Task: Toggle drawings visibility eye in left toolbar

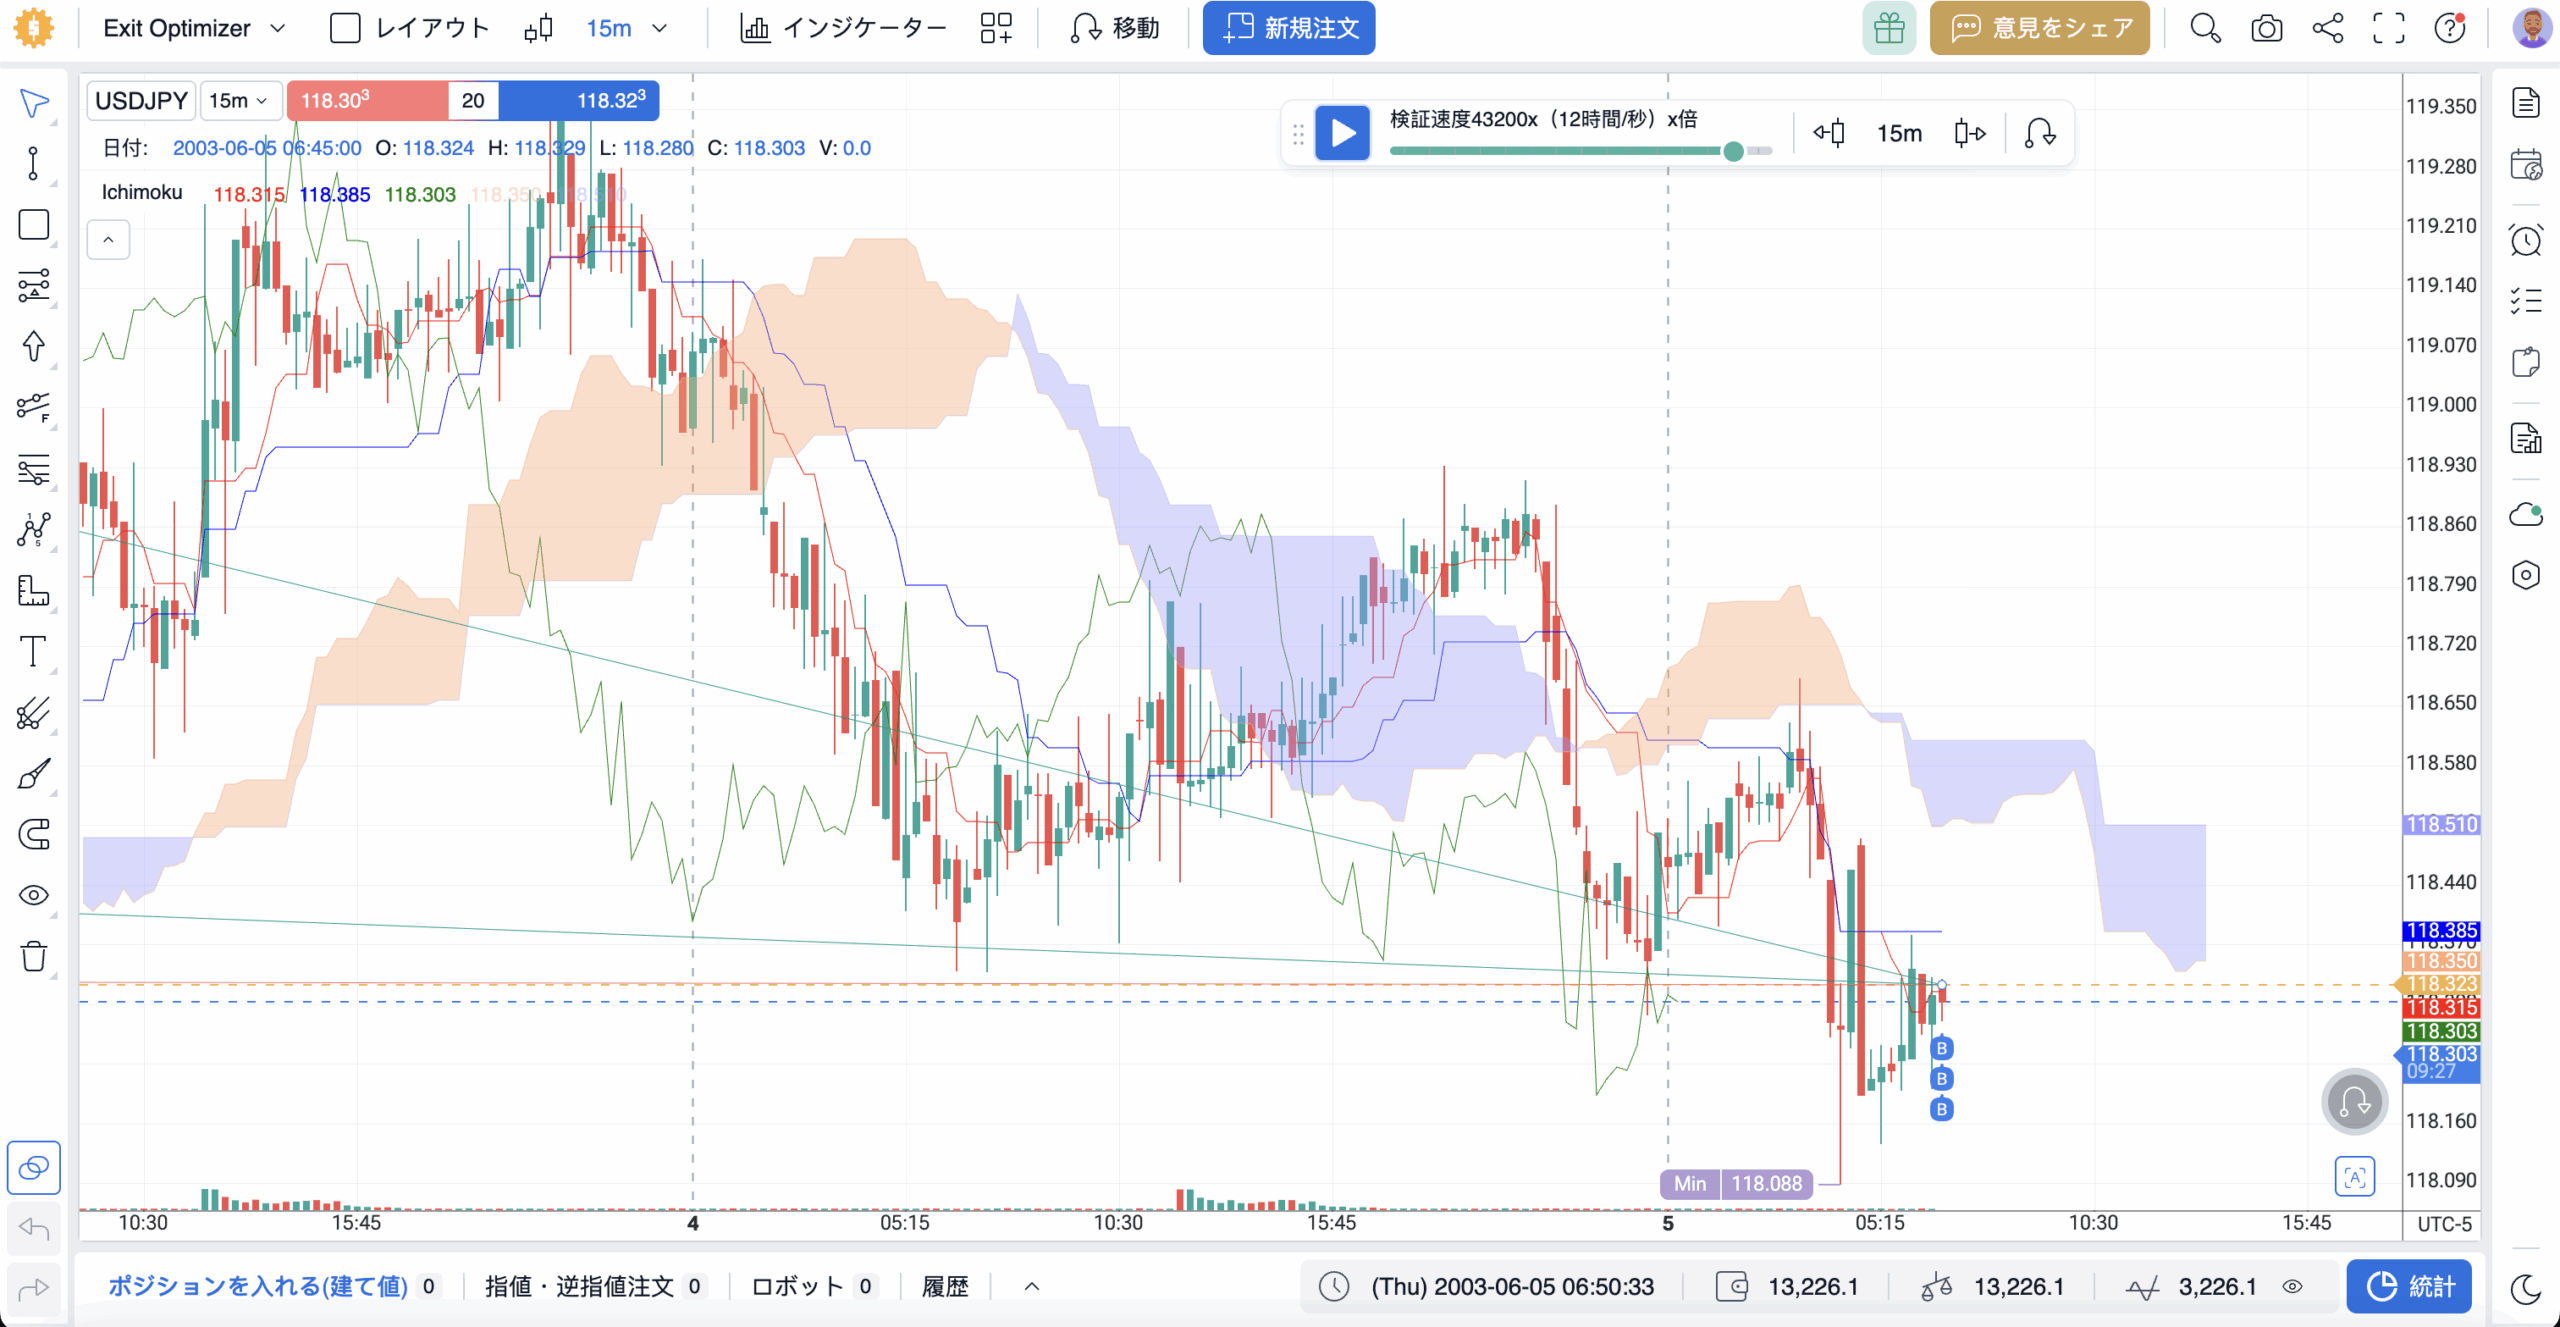Action: [34, 895]
